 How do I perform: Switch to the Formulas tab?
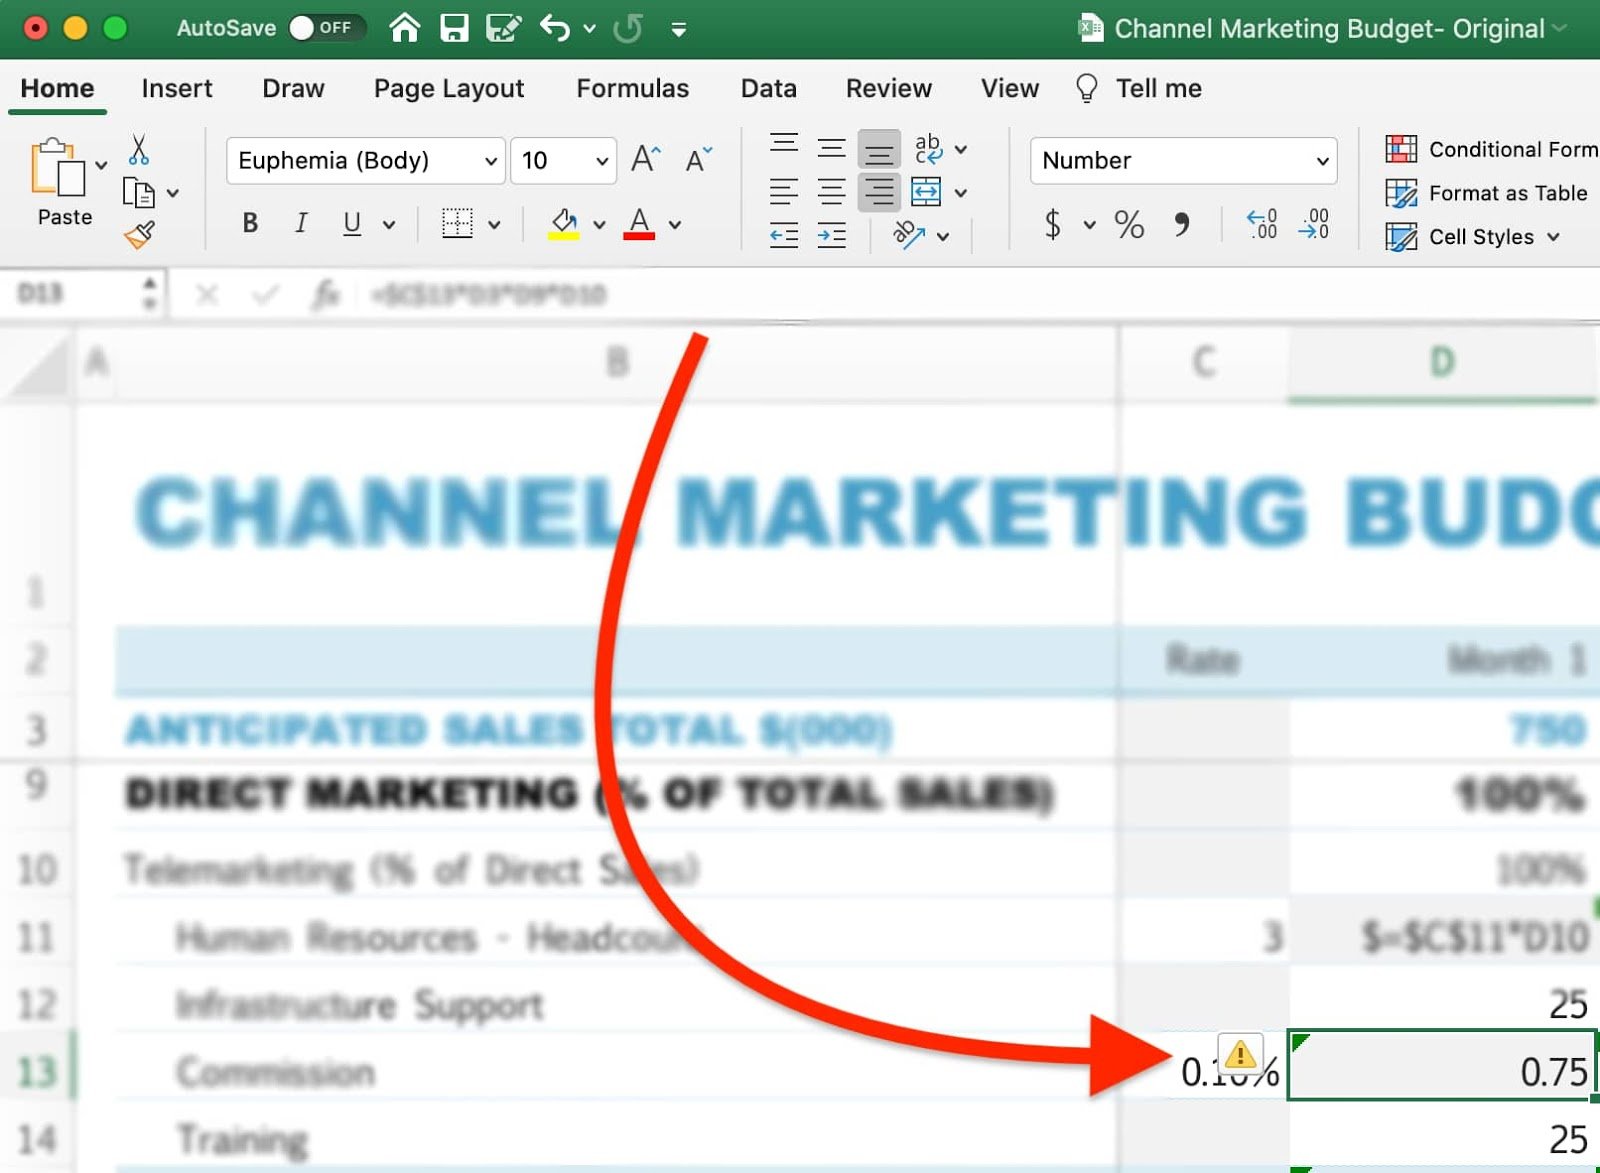click(x=632, y=88)
